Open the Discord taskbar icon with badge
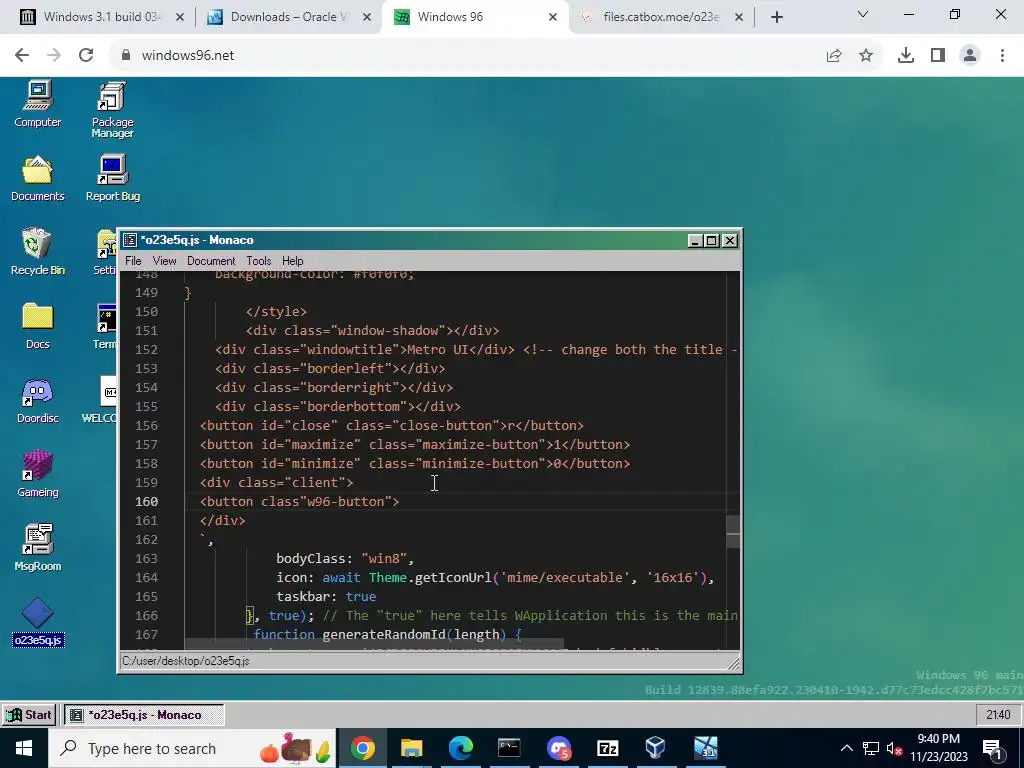Image resolution: width=1024 pixels, height=768 pixels. pos(559,748)
